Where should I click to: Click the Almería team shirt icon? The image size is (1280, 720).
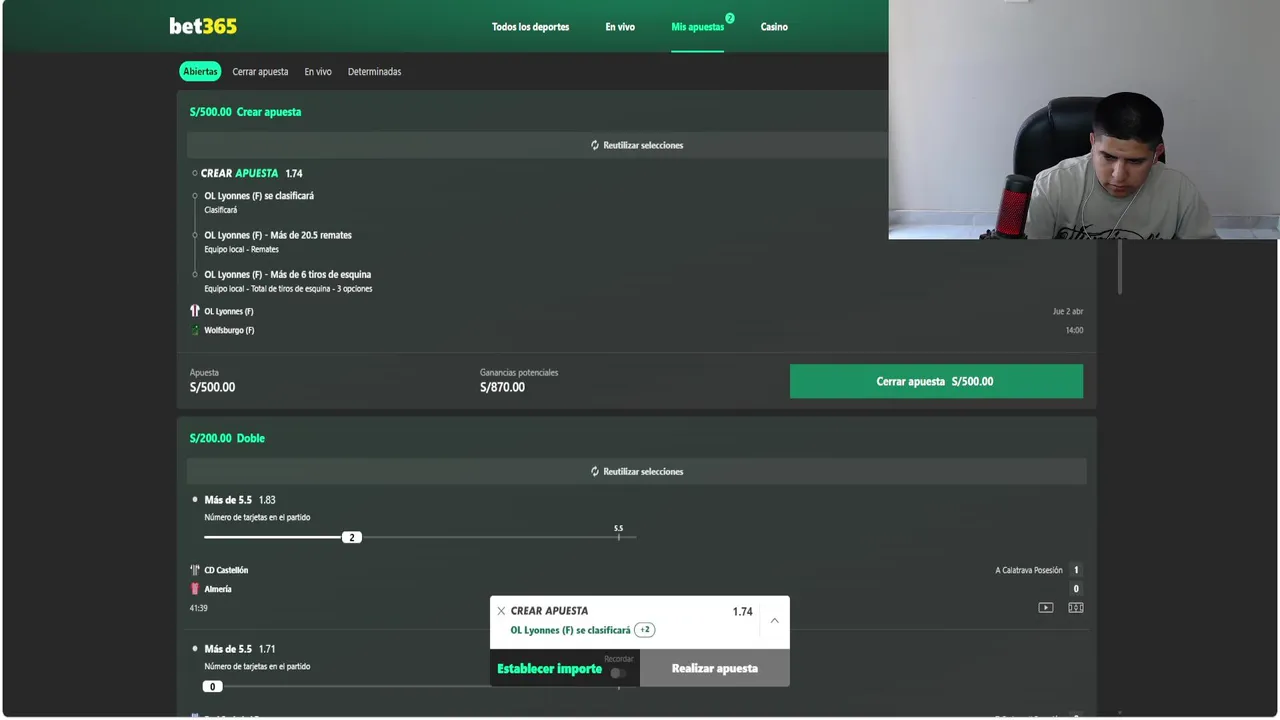pos(195,589)
